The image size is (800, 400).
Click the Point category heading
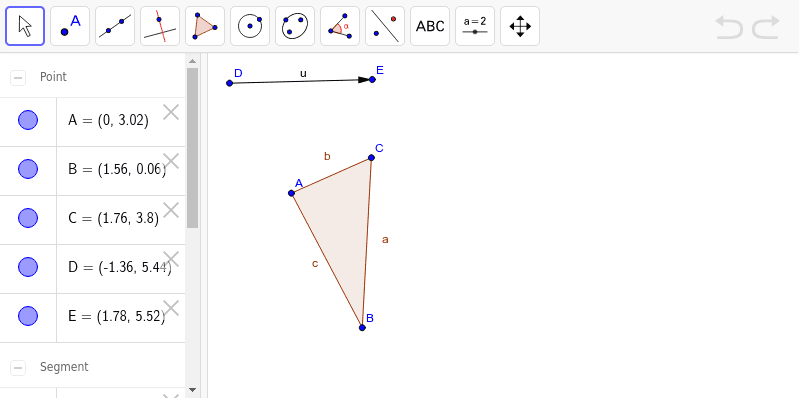pyautogui.click(x=53, y=77)
